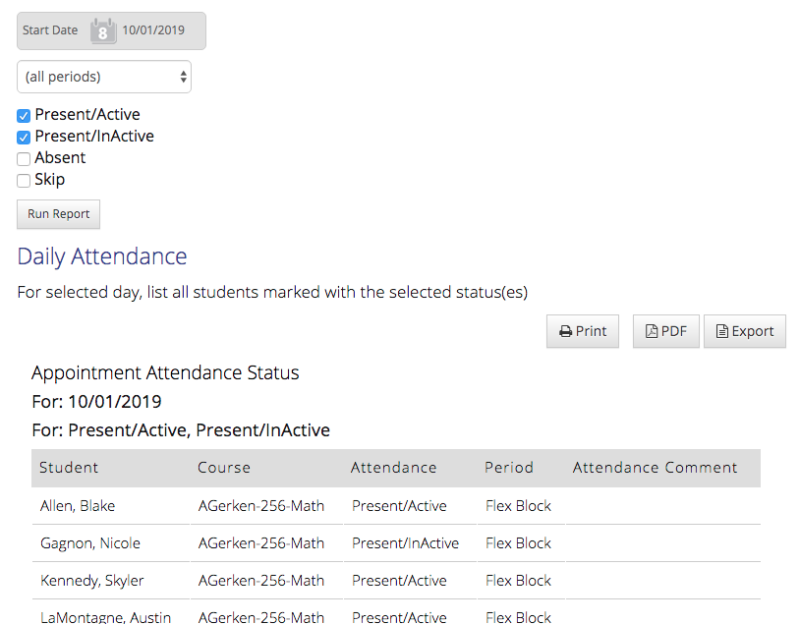Select the row for Allen, Blake
Image resolution: width=800 pixels, height=624 pixels.
(x=77, y=505)
